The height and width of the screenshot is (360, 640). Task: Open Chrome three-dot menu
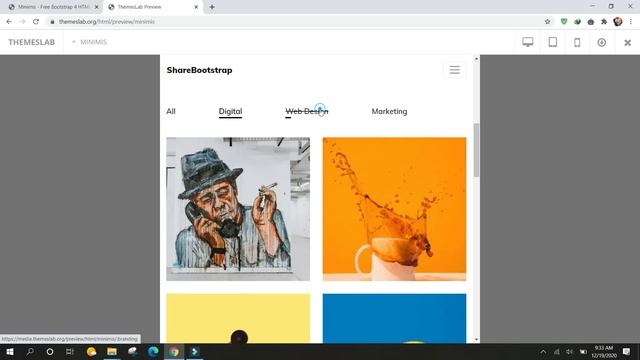(x=631, y=22)
